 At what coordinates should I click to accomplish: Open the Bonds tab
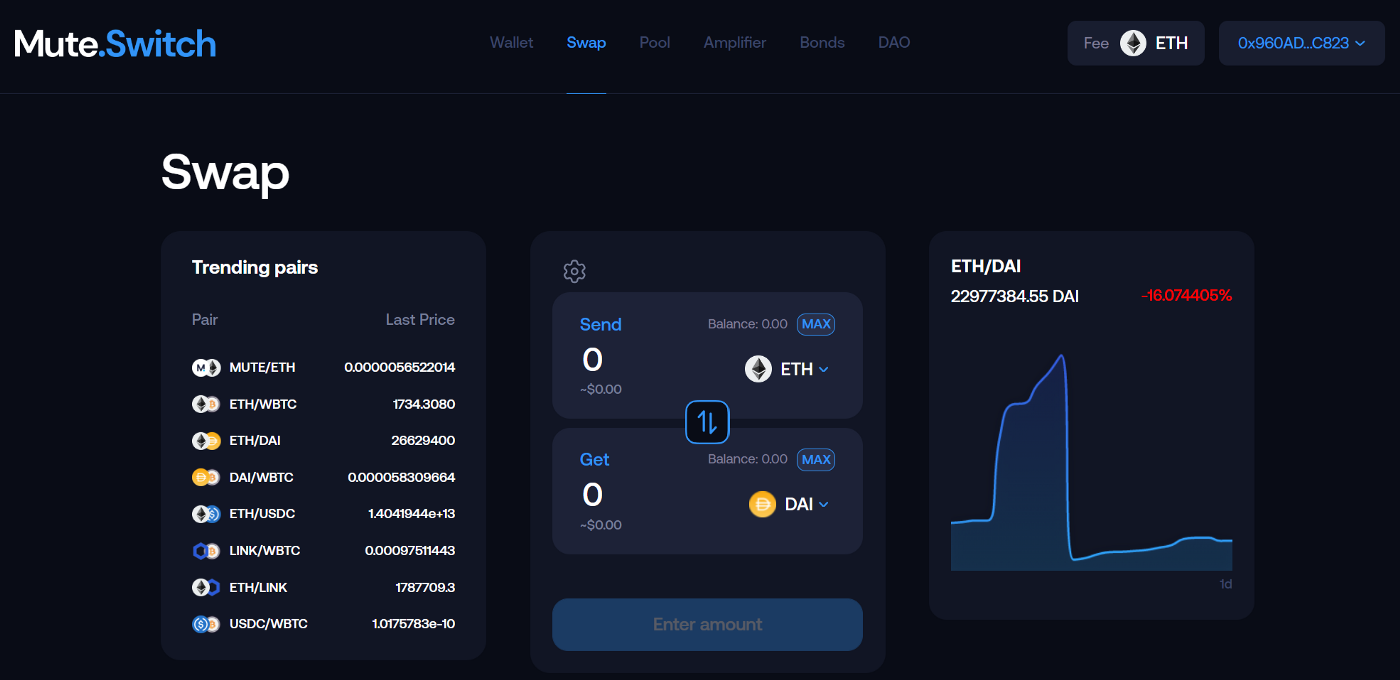coord(822,43)
